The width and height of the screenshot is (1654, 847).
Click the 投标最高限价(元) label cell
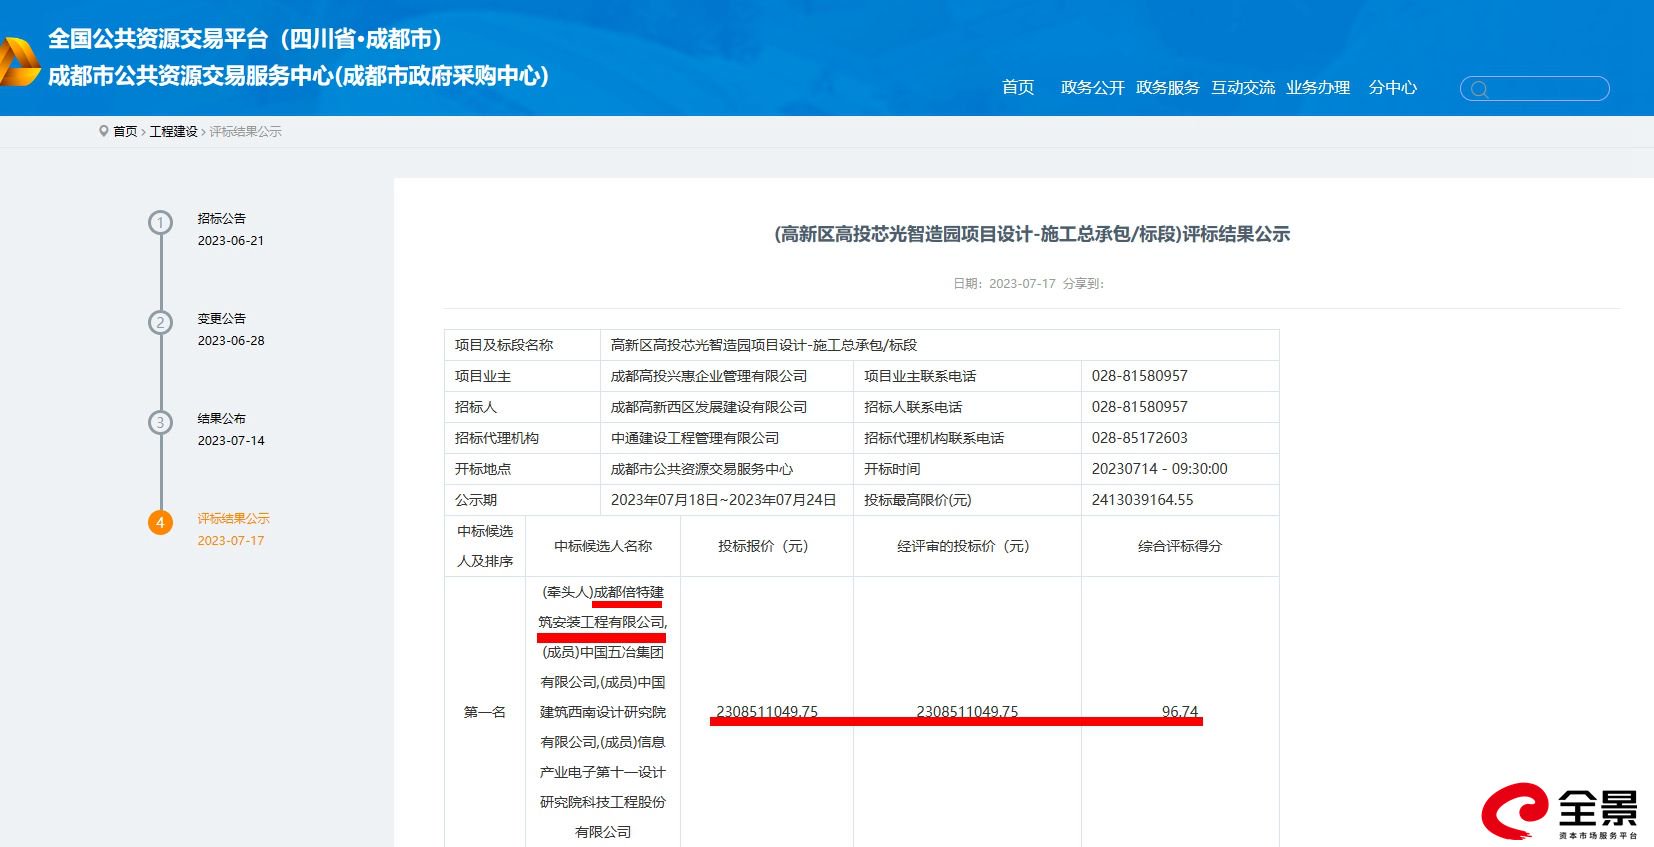click(967, 500)
